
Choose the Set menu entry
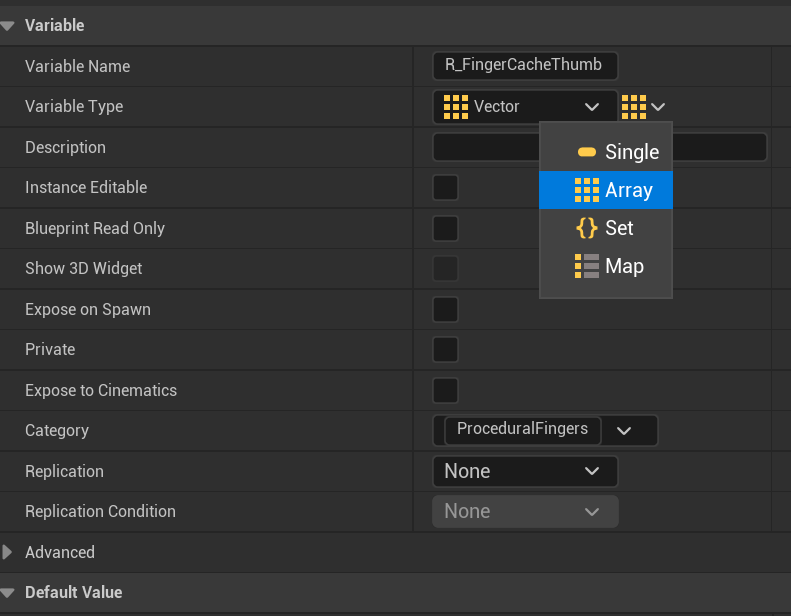tap(619, 228)
